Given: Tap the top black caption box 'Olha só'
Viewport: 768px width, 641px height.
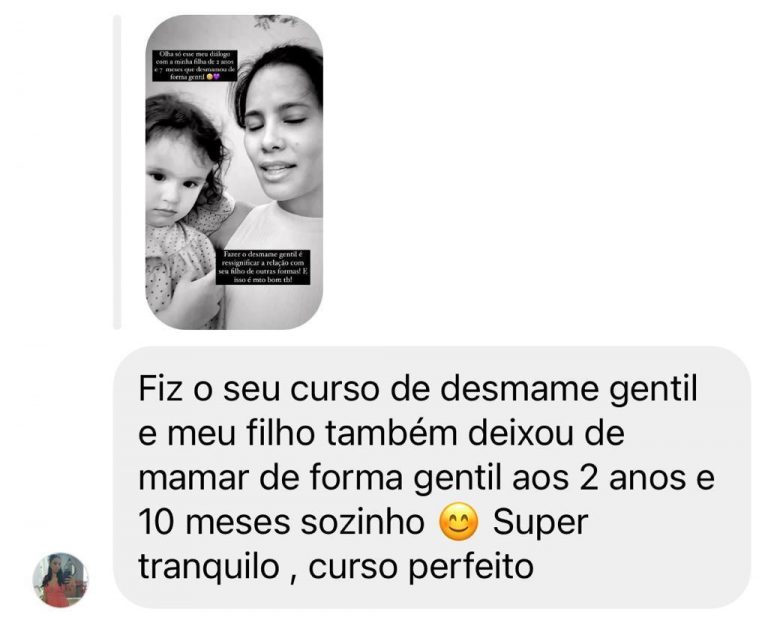Looking at the screenshot, I should pyautogui.click(x=192, y=65).
